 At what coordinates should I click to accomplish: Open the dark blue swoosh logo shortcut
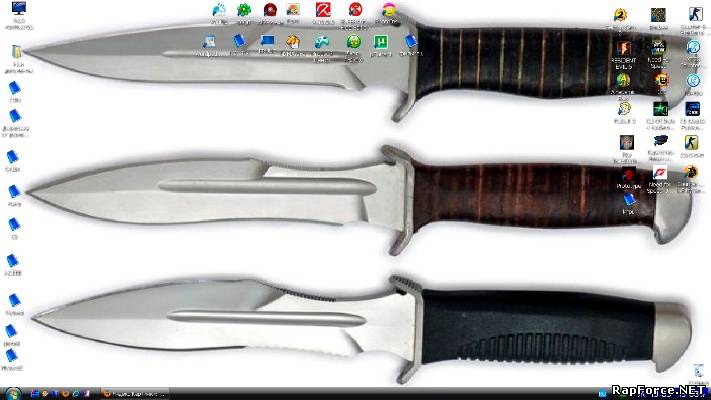pyautogui.click(x=660, y=141)
